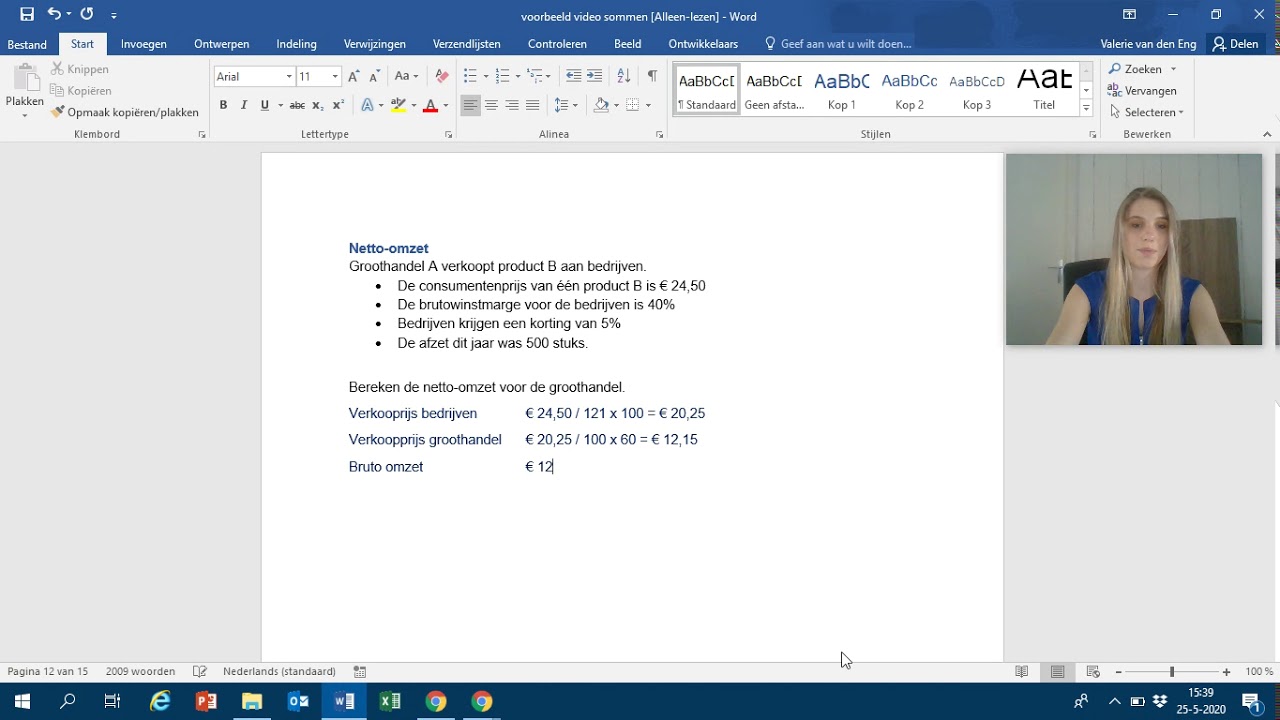Apply the yellow text highlight color
Viewport: 1280px width, 720px height.
point(398,105)
